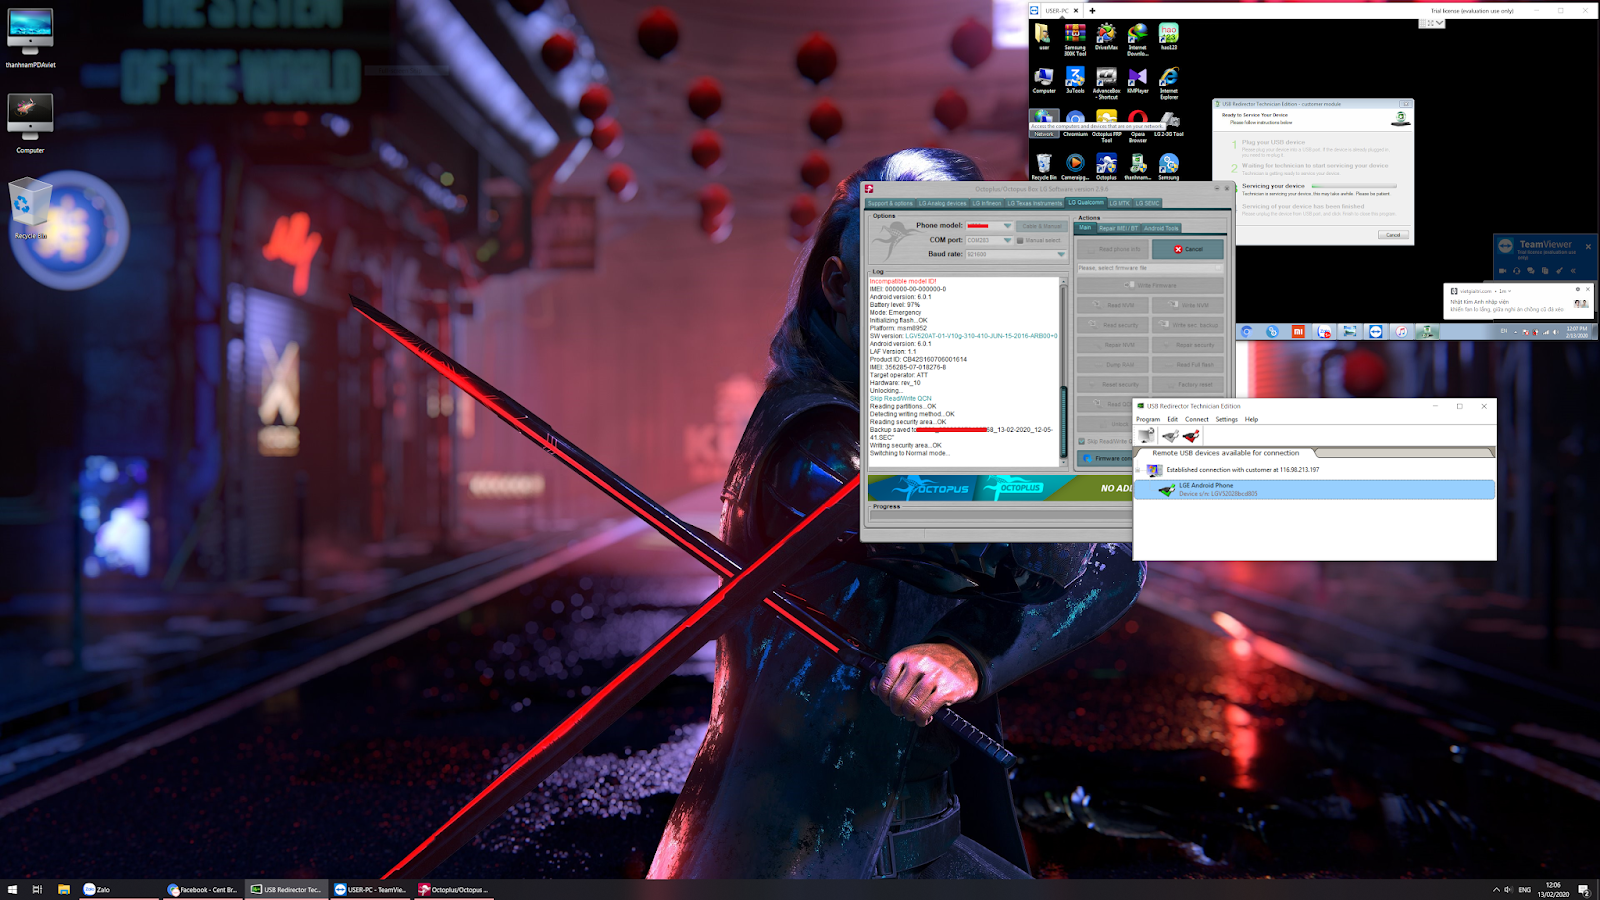Screen dimensions: 1600x900
Task: Open DriverMax icon on remote desktop
Action: pyautogui.click(x=1106, y=38)
